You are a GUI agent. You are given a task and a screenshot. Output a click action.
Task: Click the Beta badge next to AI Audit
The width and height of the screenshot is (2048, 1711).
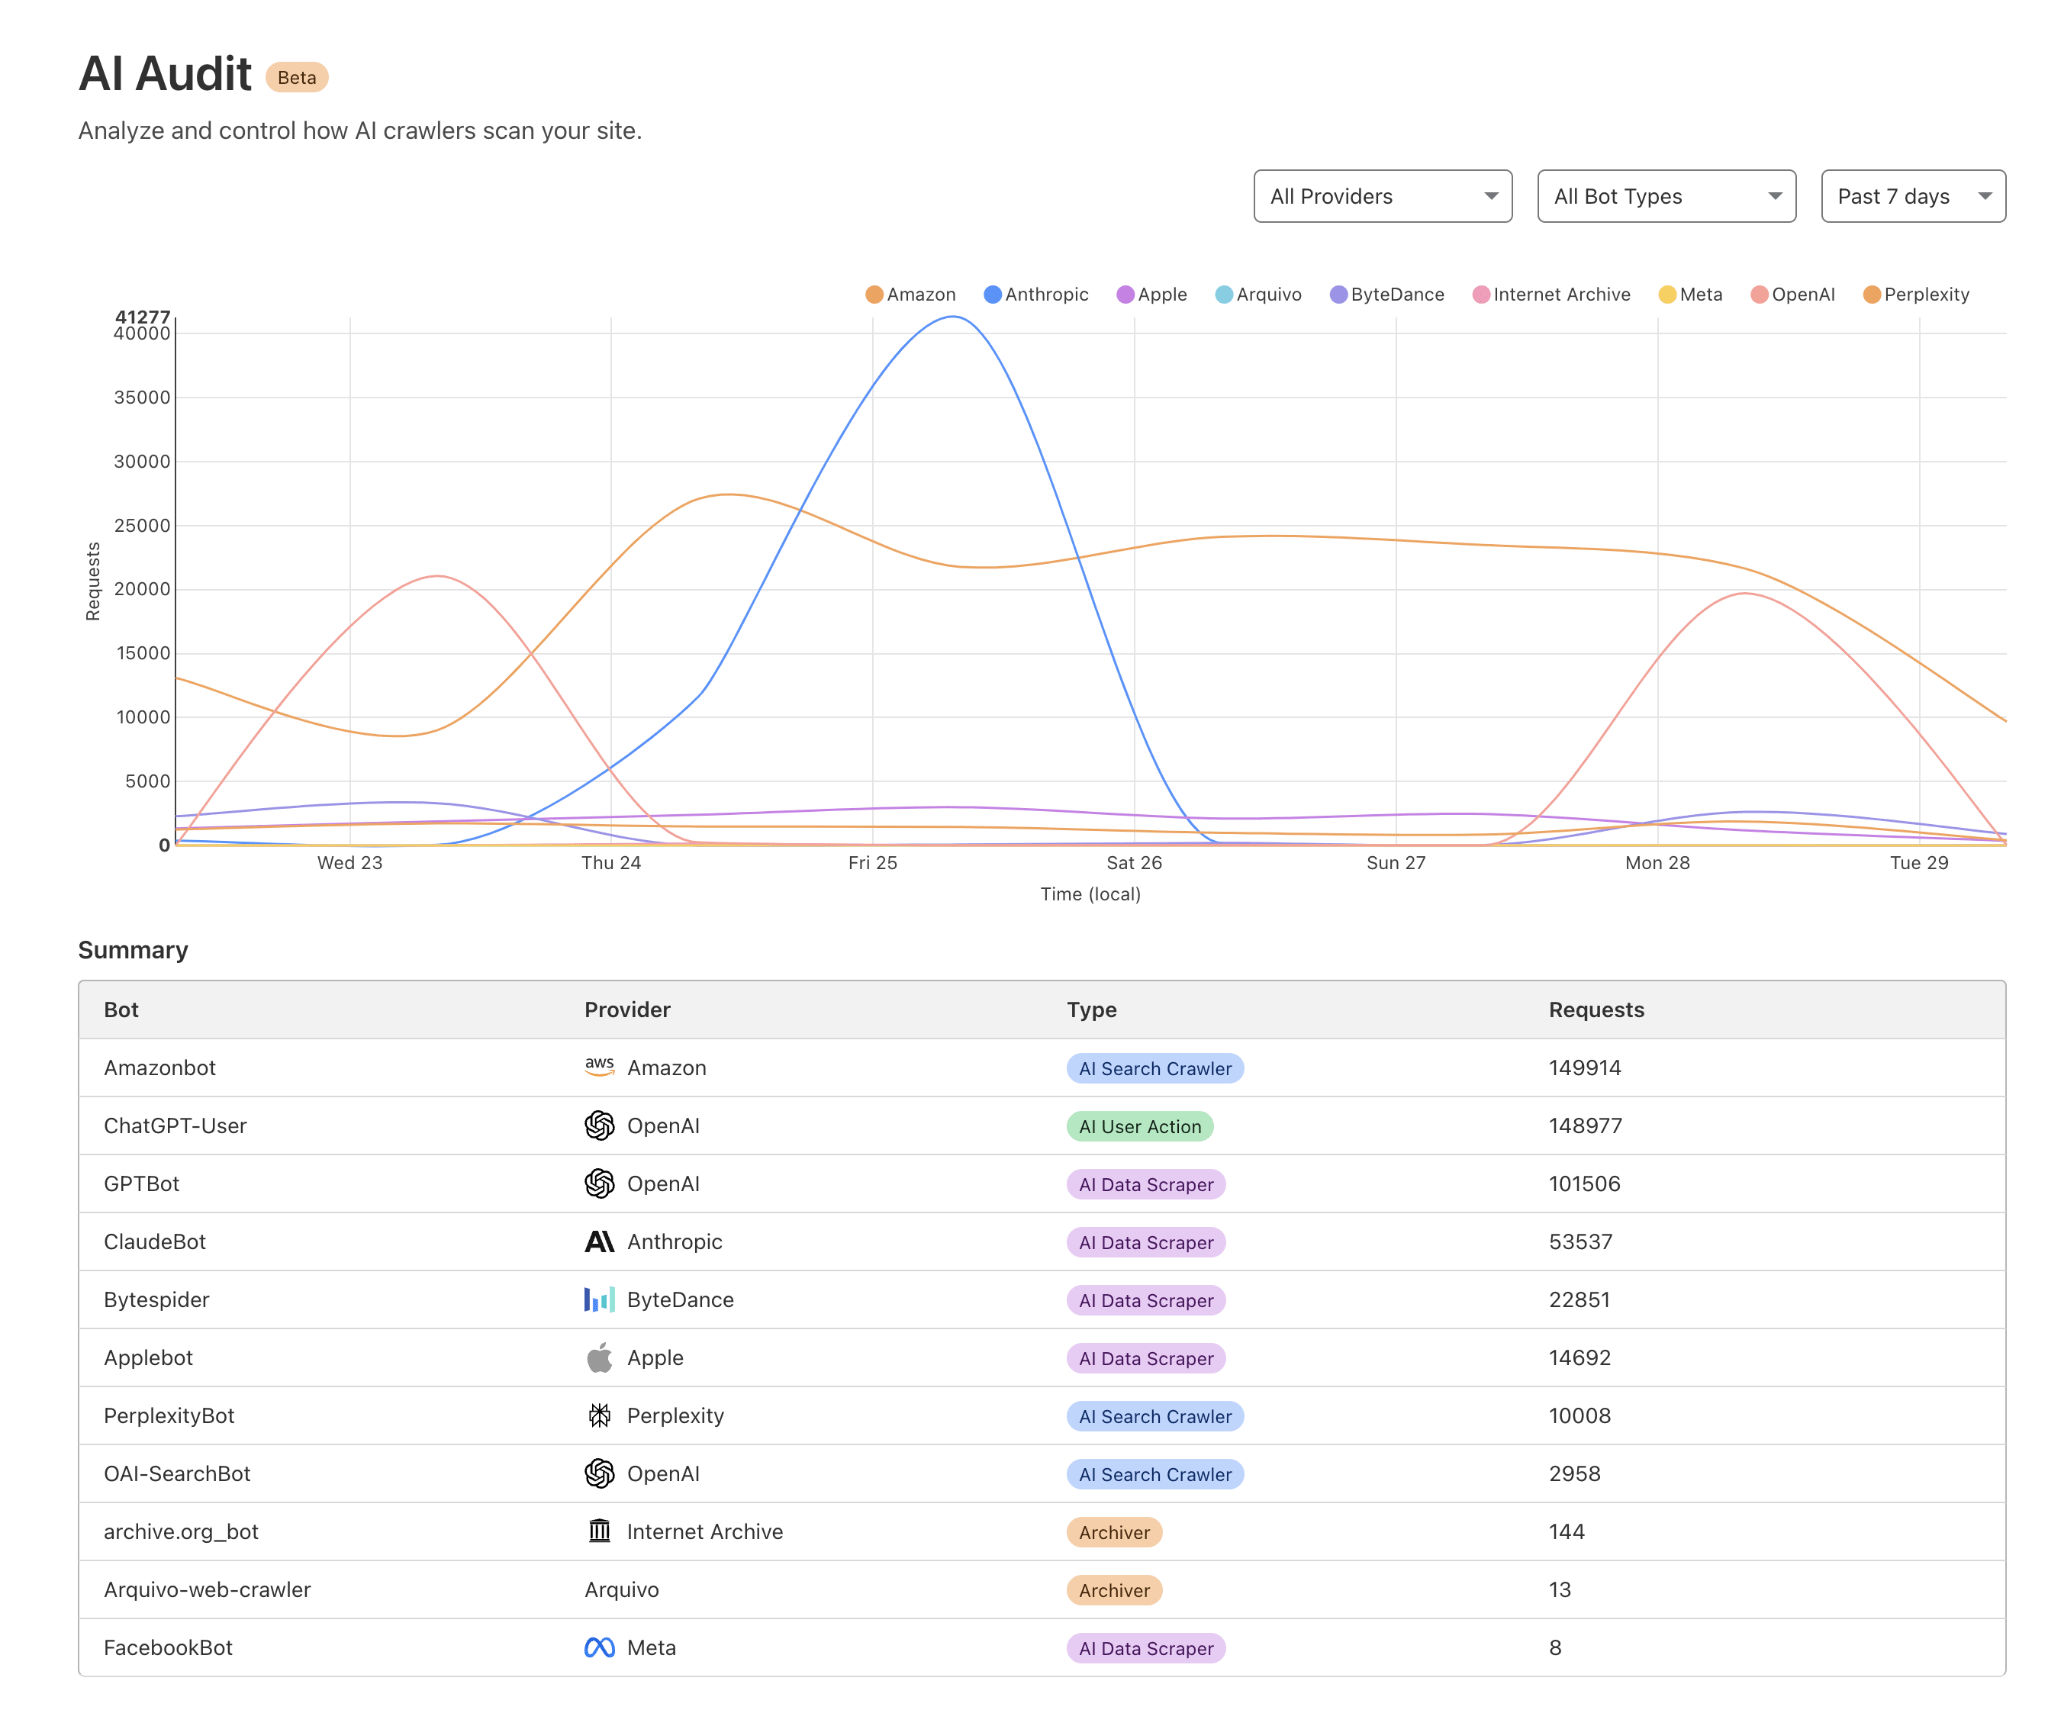pyautogui.click(x=295, y=77)
